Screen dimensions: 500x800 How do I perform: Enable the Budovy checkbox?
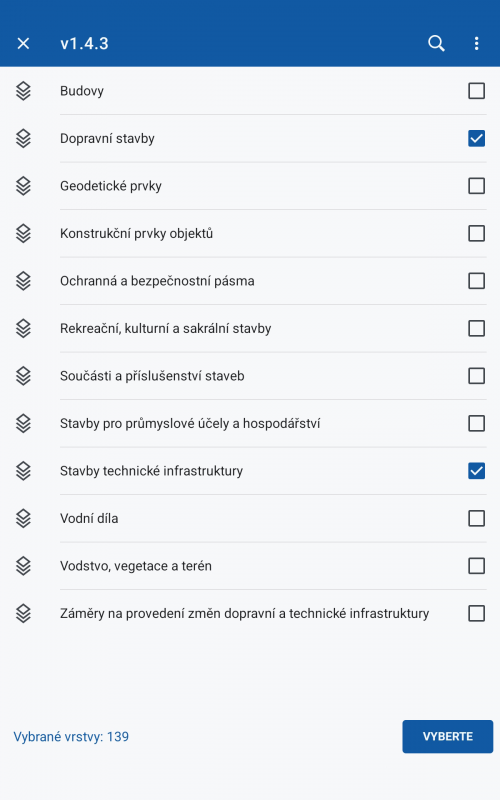[x=476, y=91]
